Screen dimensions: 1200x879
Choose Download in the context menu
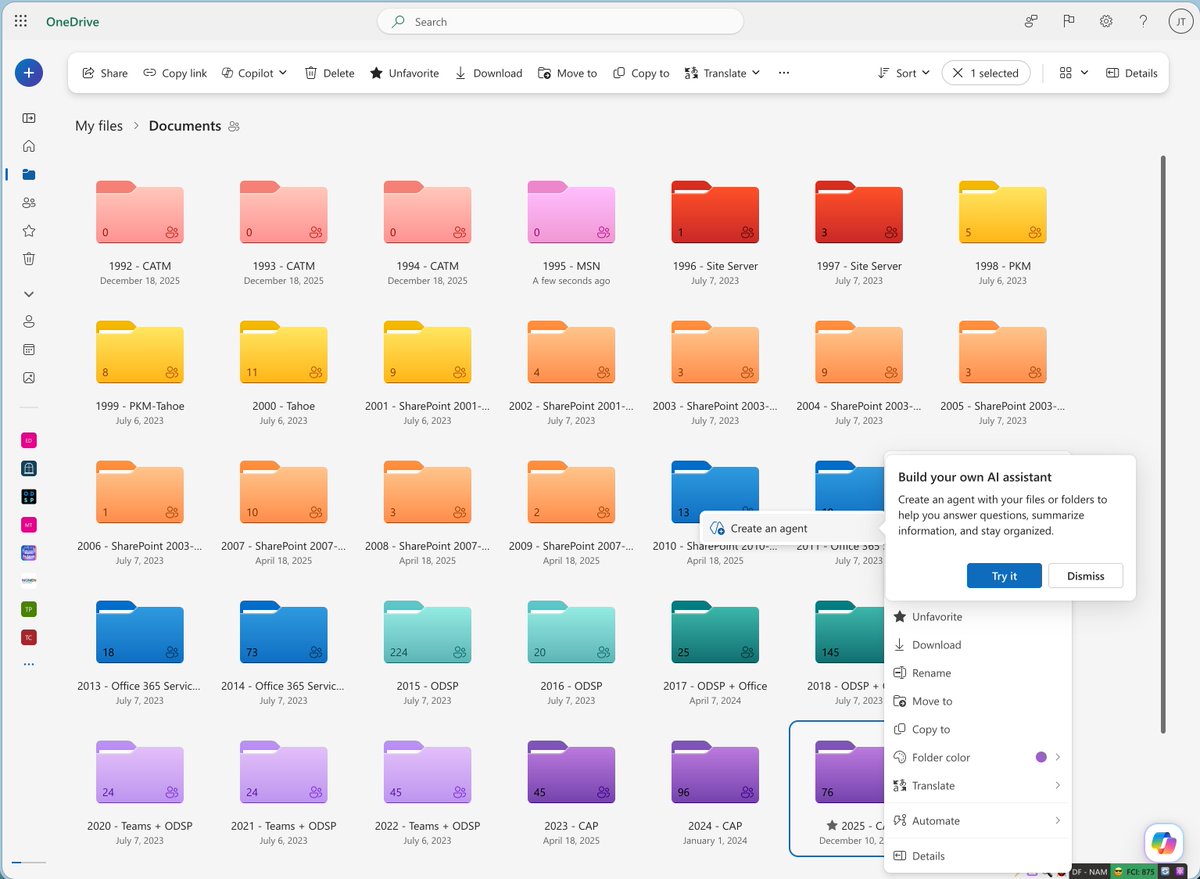[977, 645]
